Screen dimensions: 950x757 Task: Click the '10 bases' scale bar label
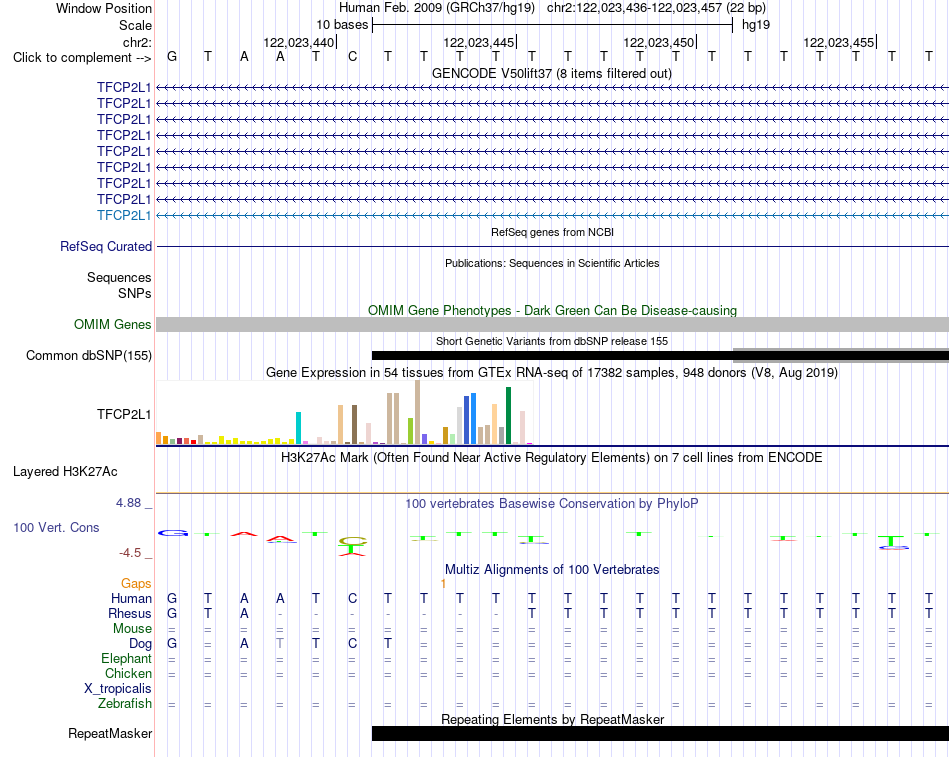click(x=342, y=25)
